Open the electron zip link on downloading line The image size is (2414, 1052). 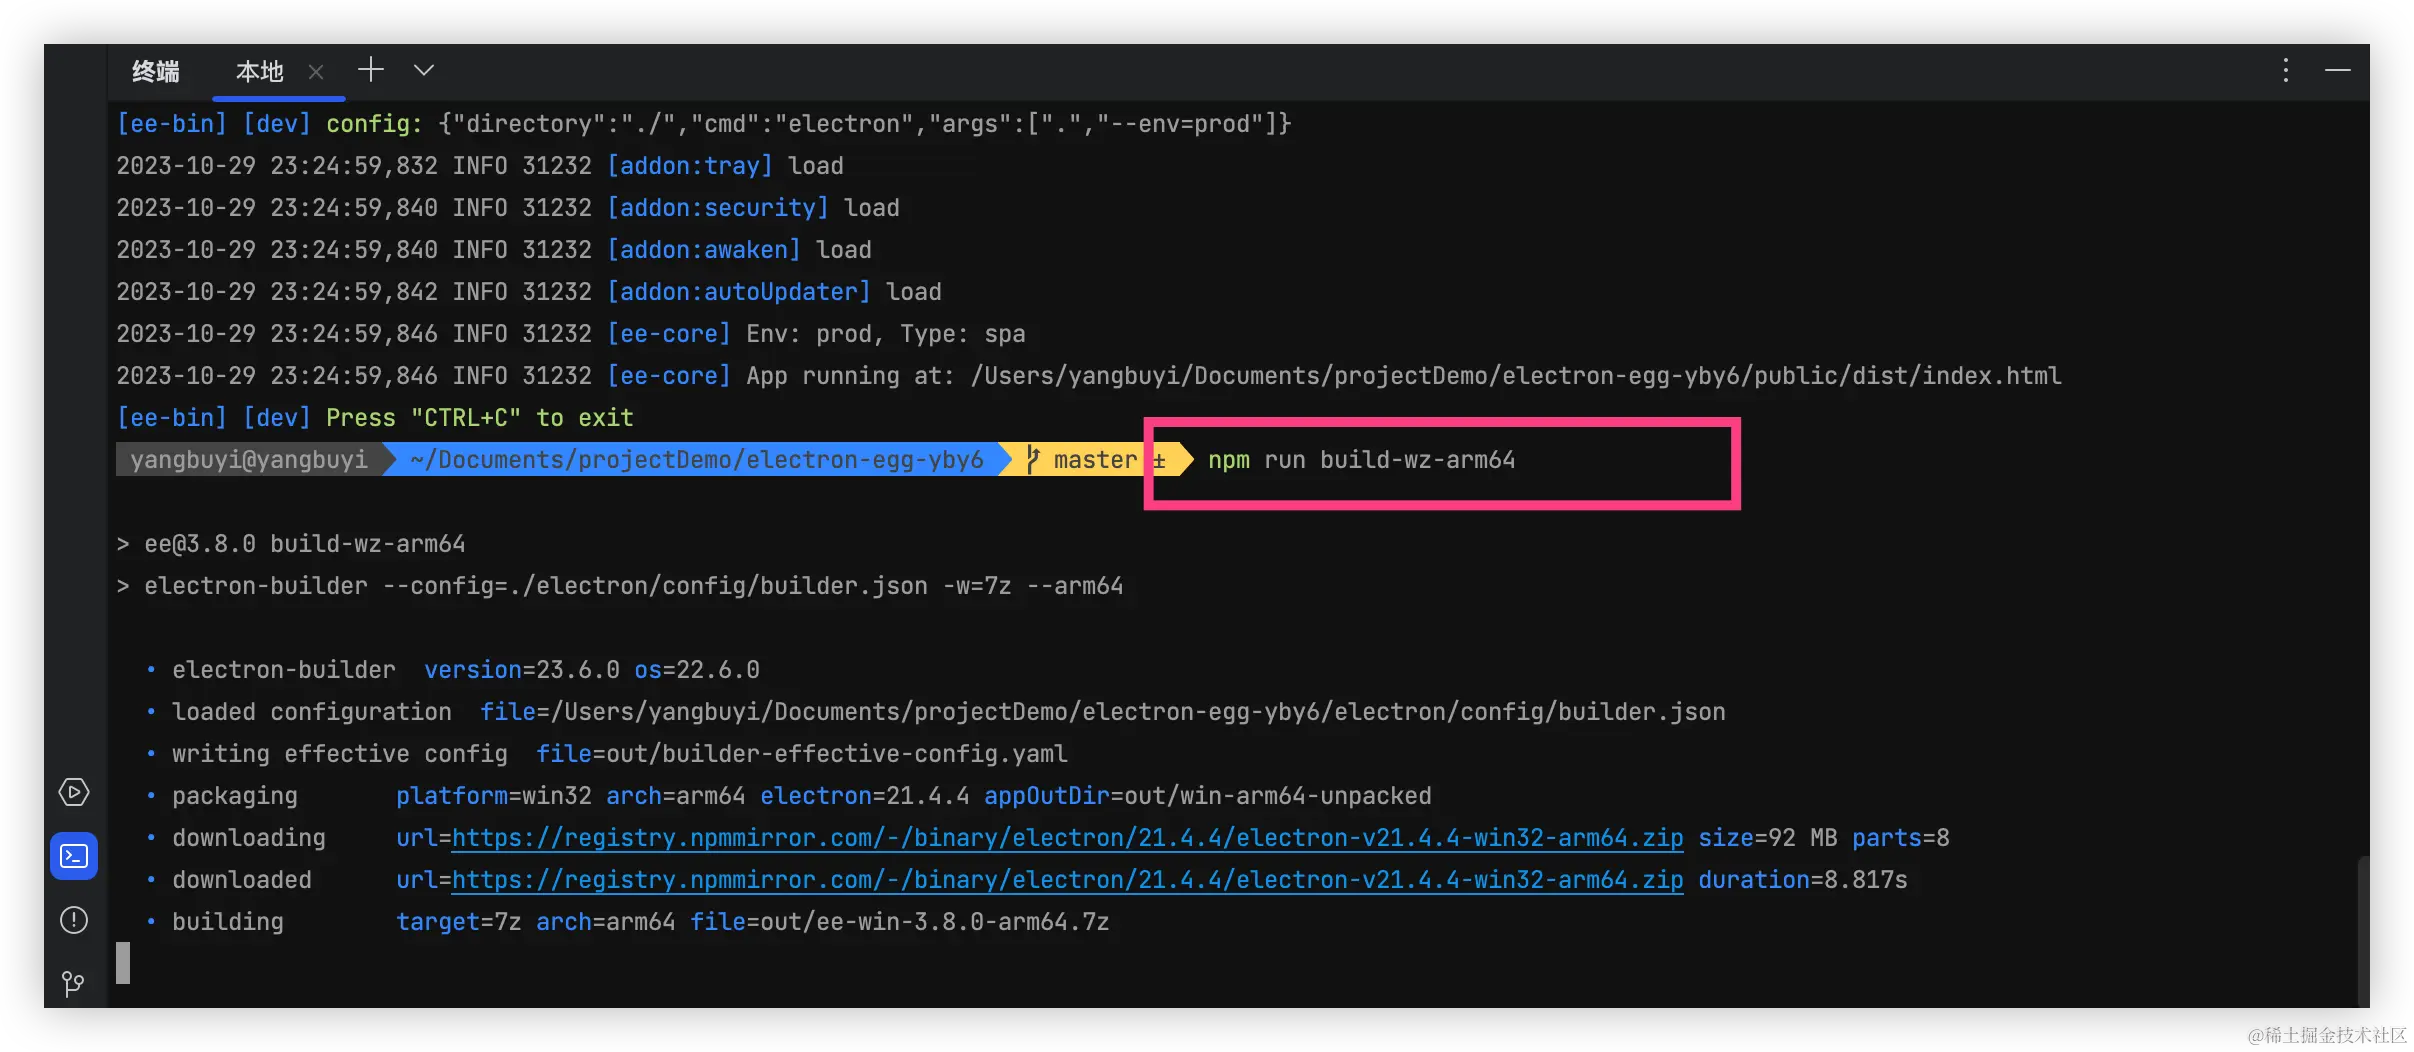click(1067, 838)
